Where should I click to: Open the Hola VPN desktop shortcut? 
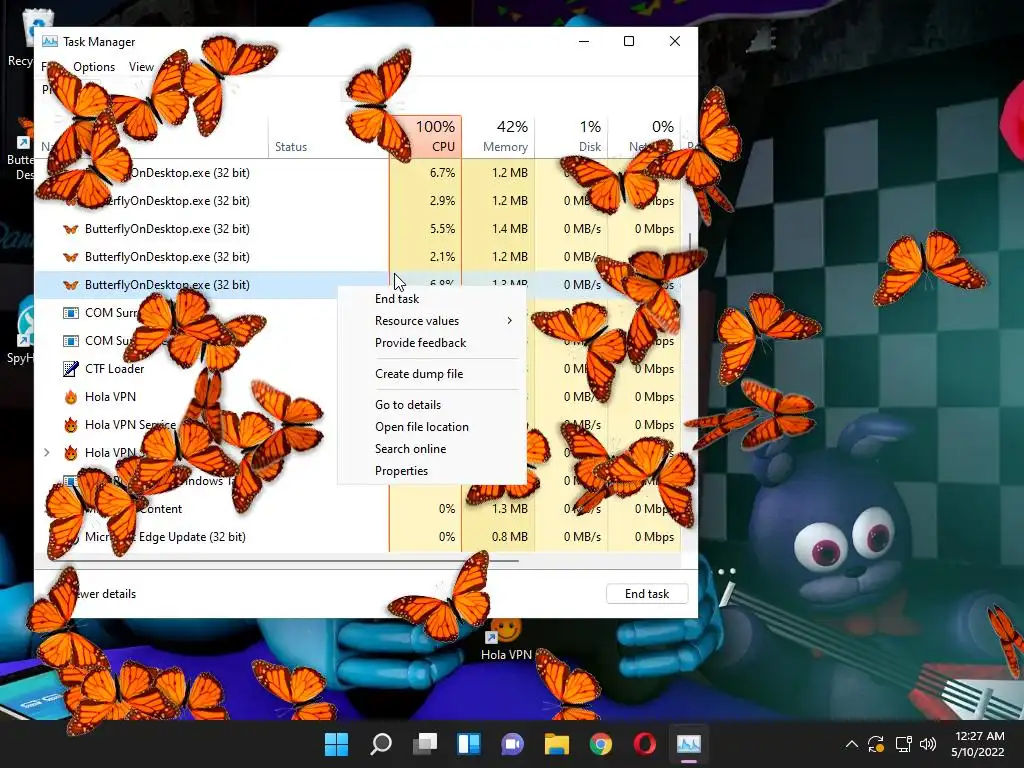(x=506, y=640)
